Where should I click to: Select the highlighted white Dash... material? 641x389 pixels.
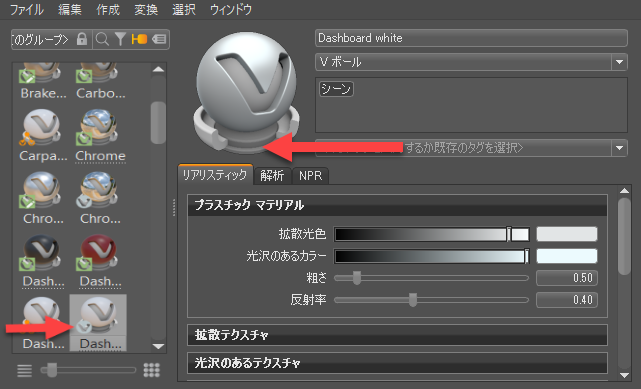point(98,323)
